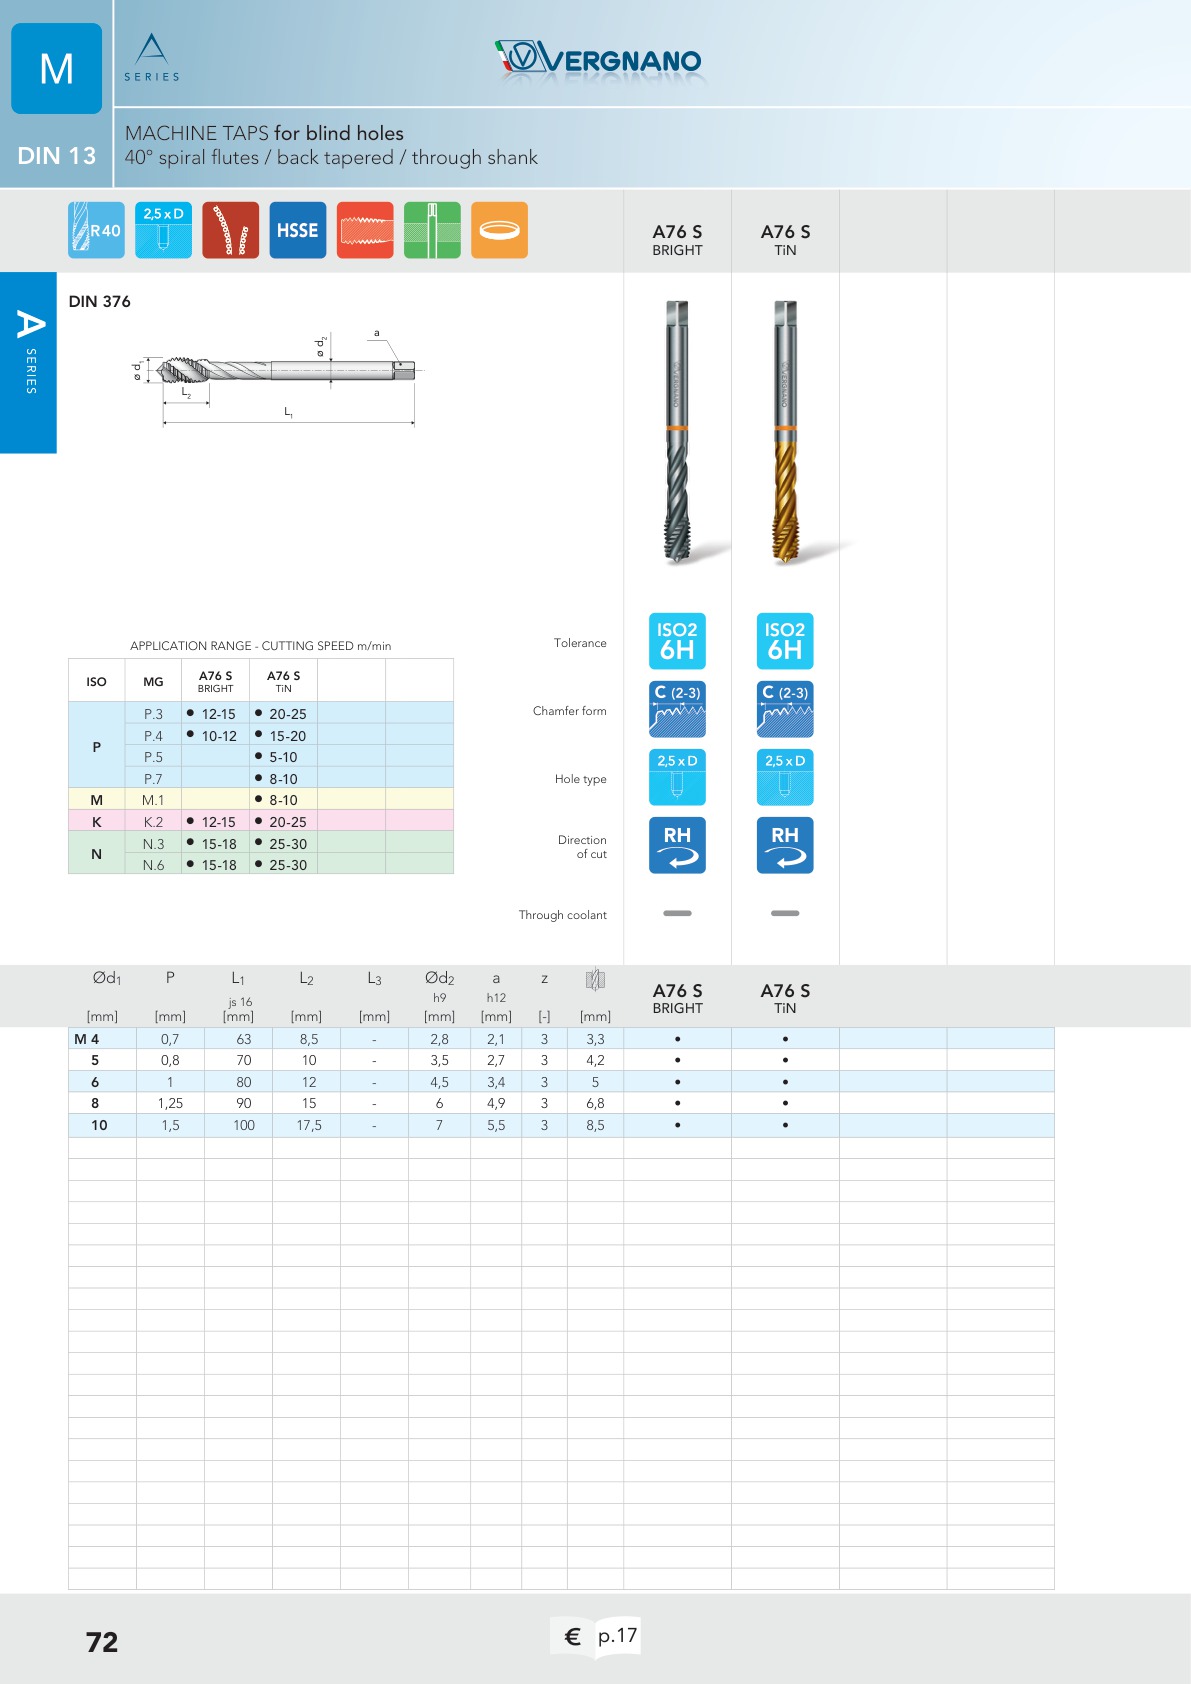
Task: Click the blue M thread type tile
Action: tap(56, 68)
